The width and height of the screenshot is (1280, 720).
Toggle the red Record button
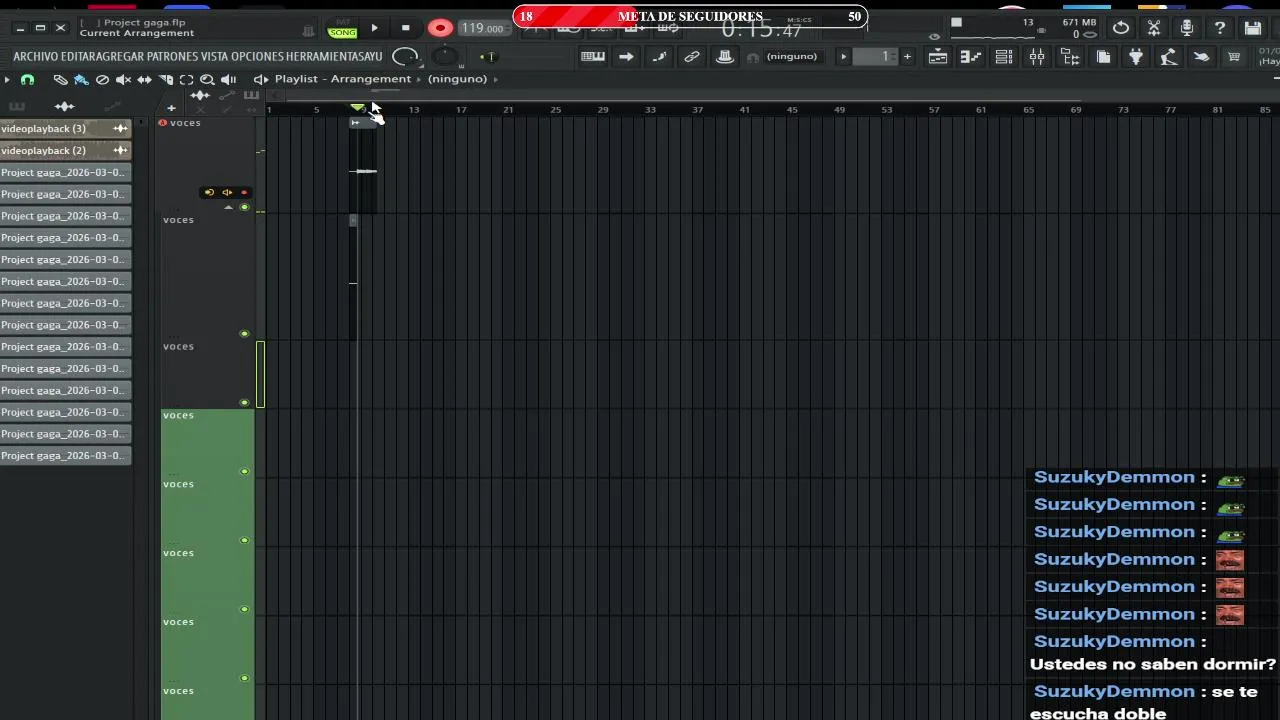click(440, 28)
